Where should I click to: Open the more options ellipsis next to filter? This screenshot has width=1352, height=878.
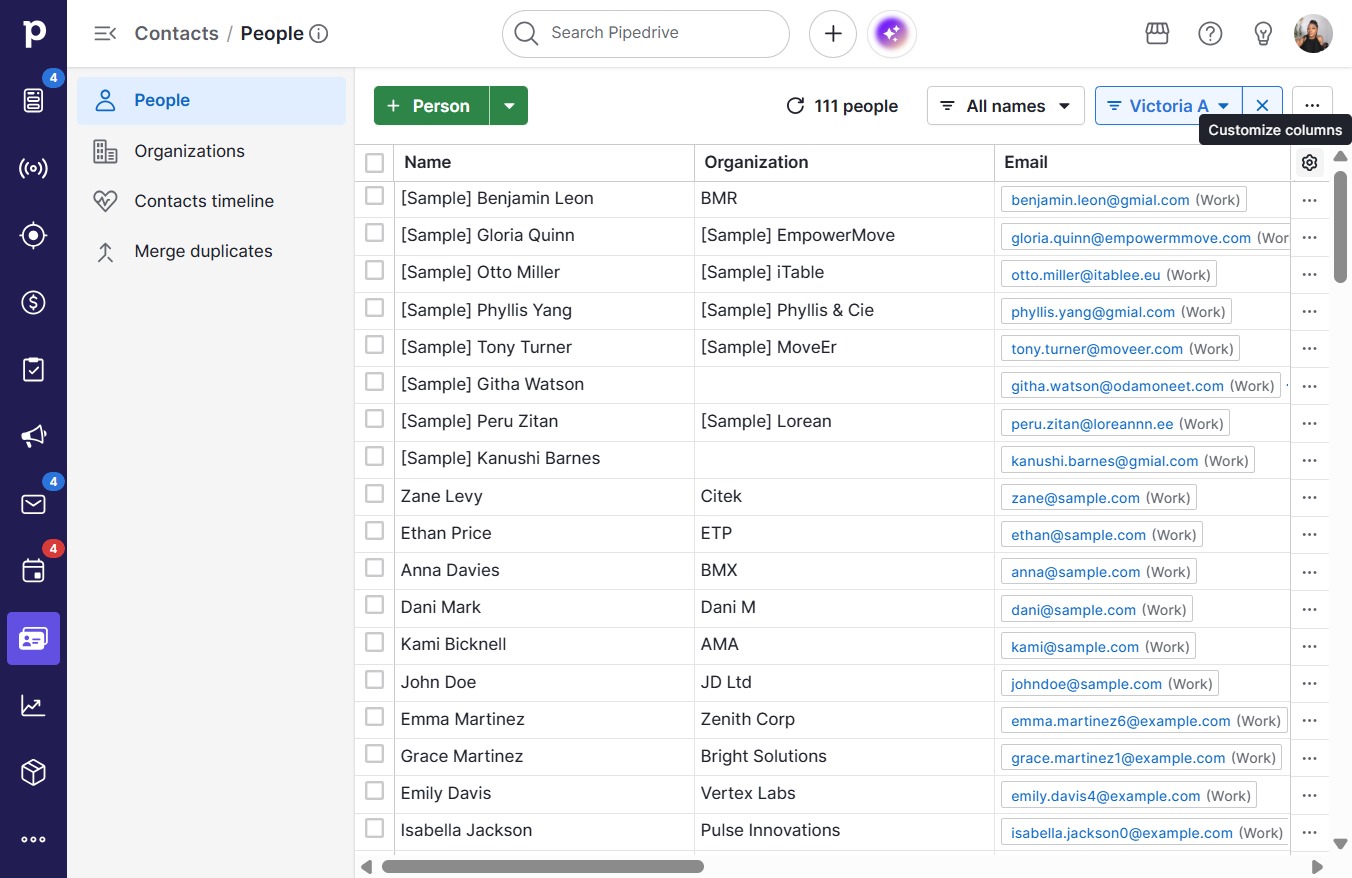click(1312, 106)
